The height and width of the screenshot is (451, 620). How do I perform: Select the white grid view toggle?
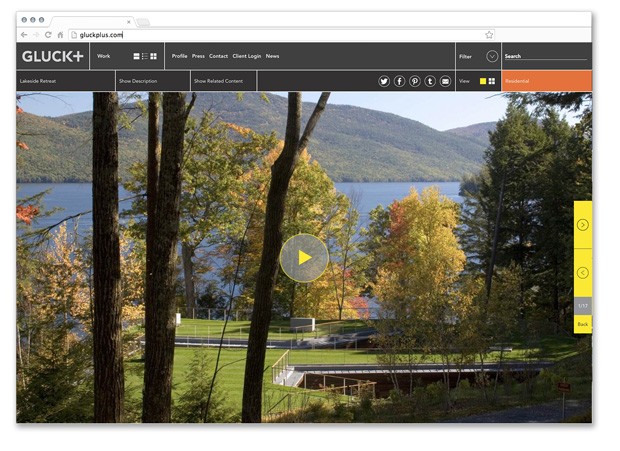[491, 81]
